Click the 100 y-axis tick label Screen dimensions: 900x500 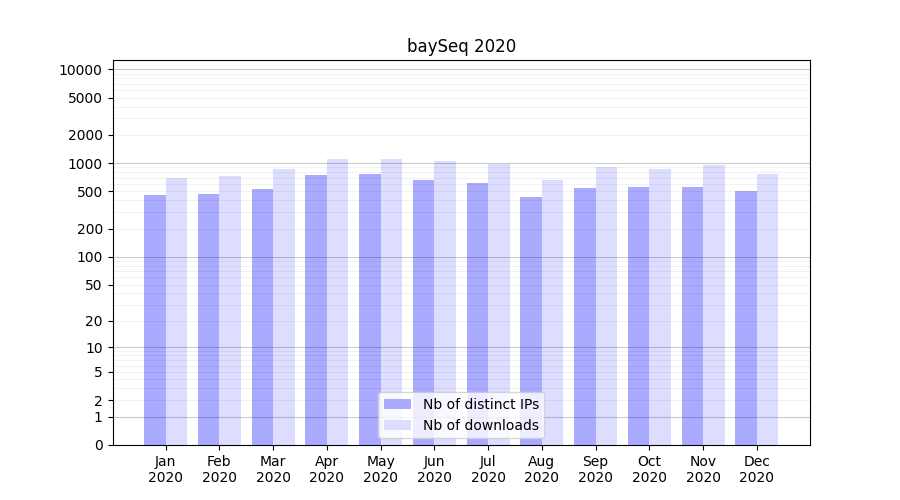[88, 257]
